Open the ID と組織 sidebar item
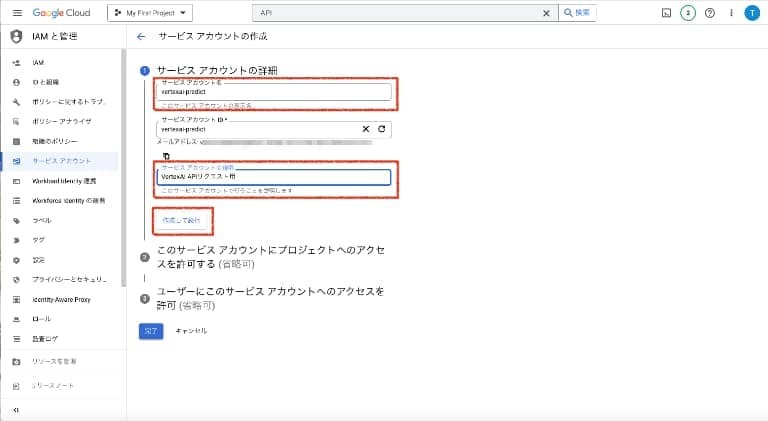 [x=61, y=82]
